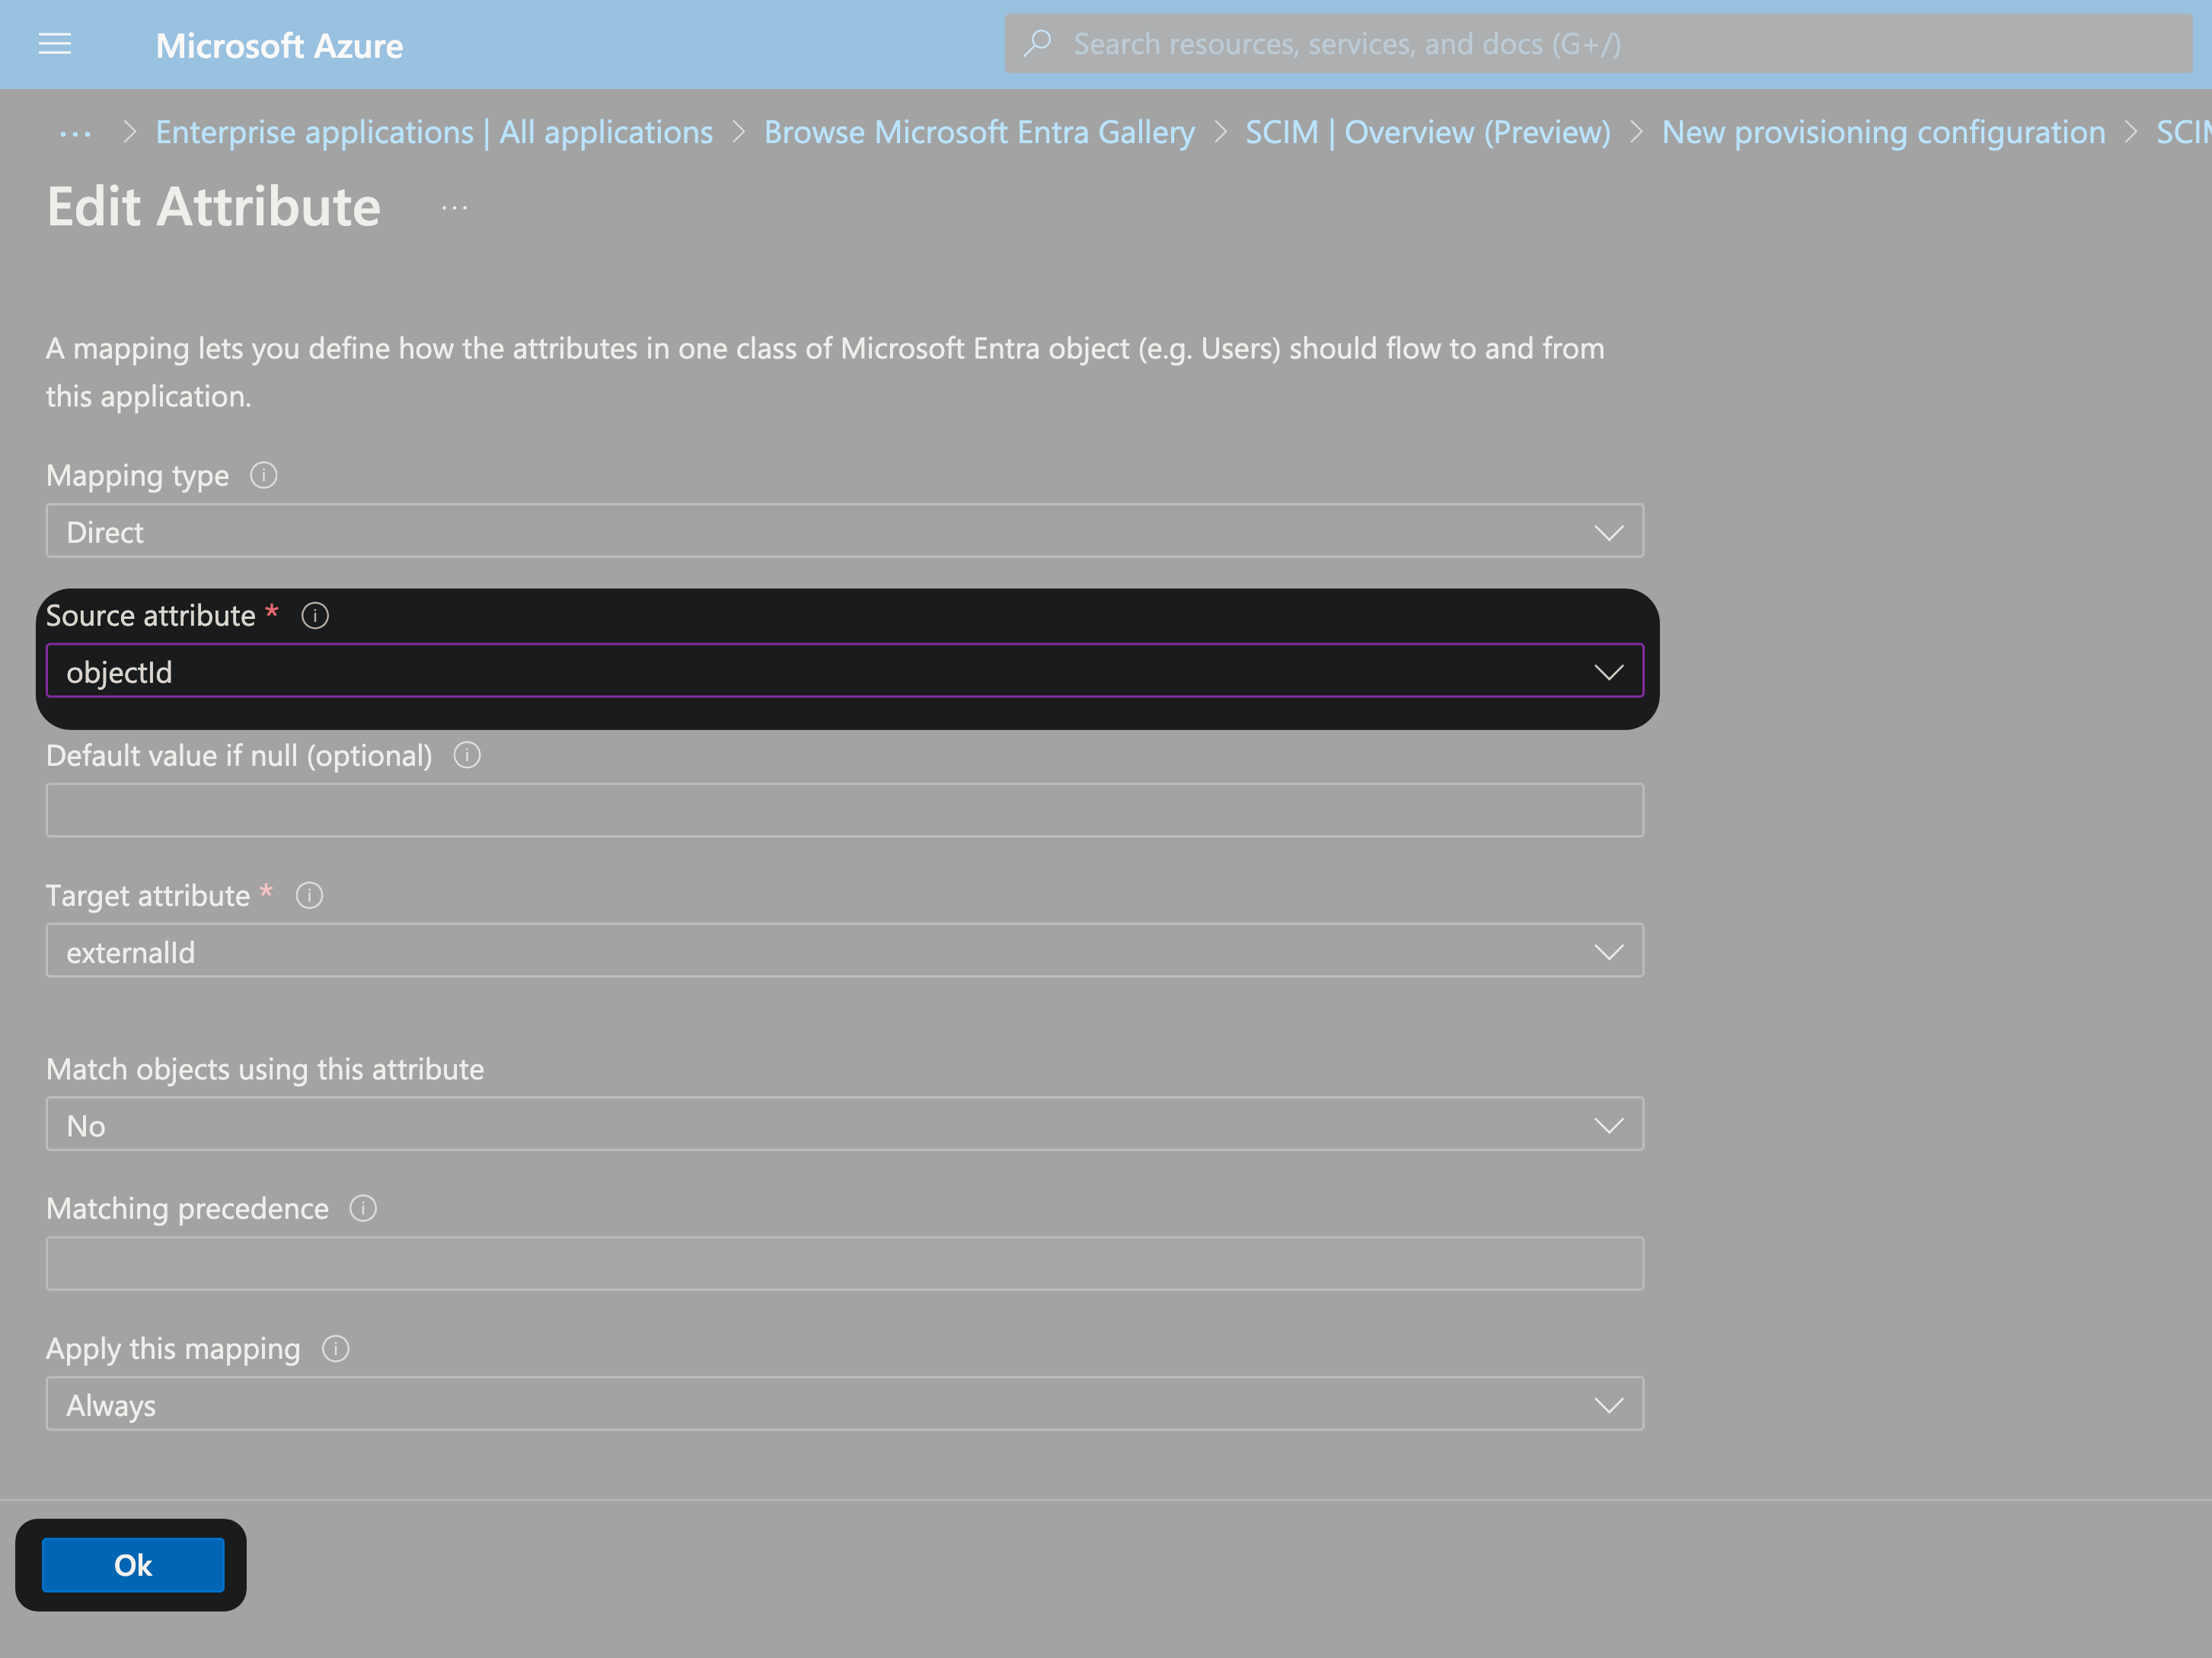
Task: Open SCIM | Overview (Preview) breadcrumb
Action: (x=1427, y=132)
